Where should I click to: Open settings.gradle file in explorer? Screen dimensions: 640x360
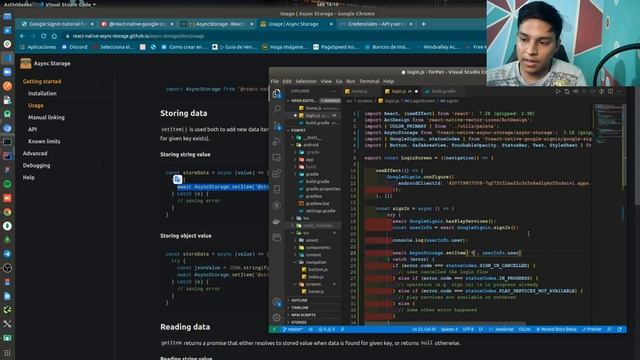[x=318, y=211]
